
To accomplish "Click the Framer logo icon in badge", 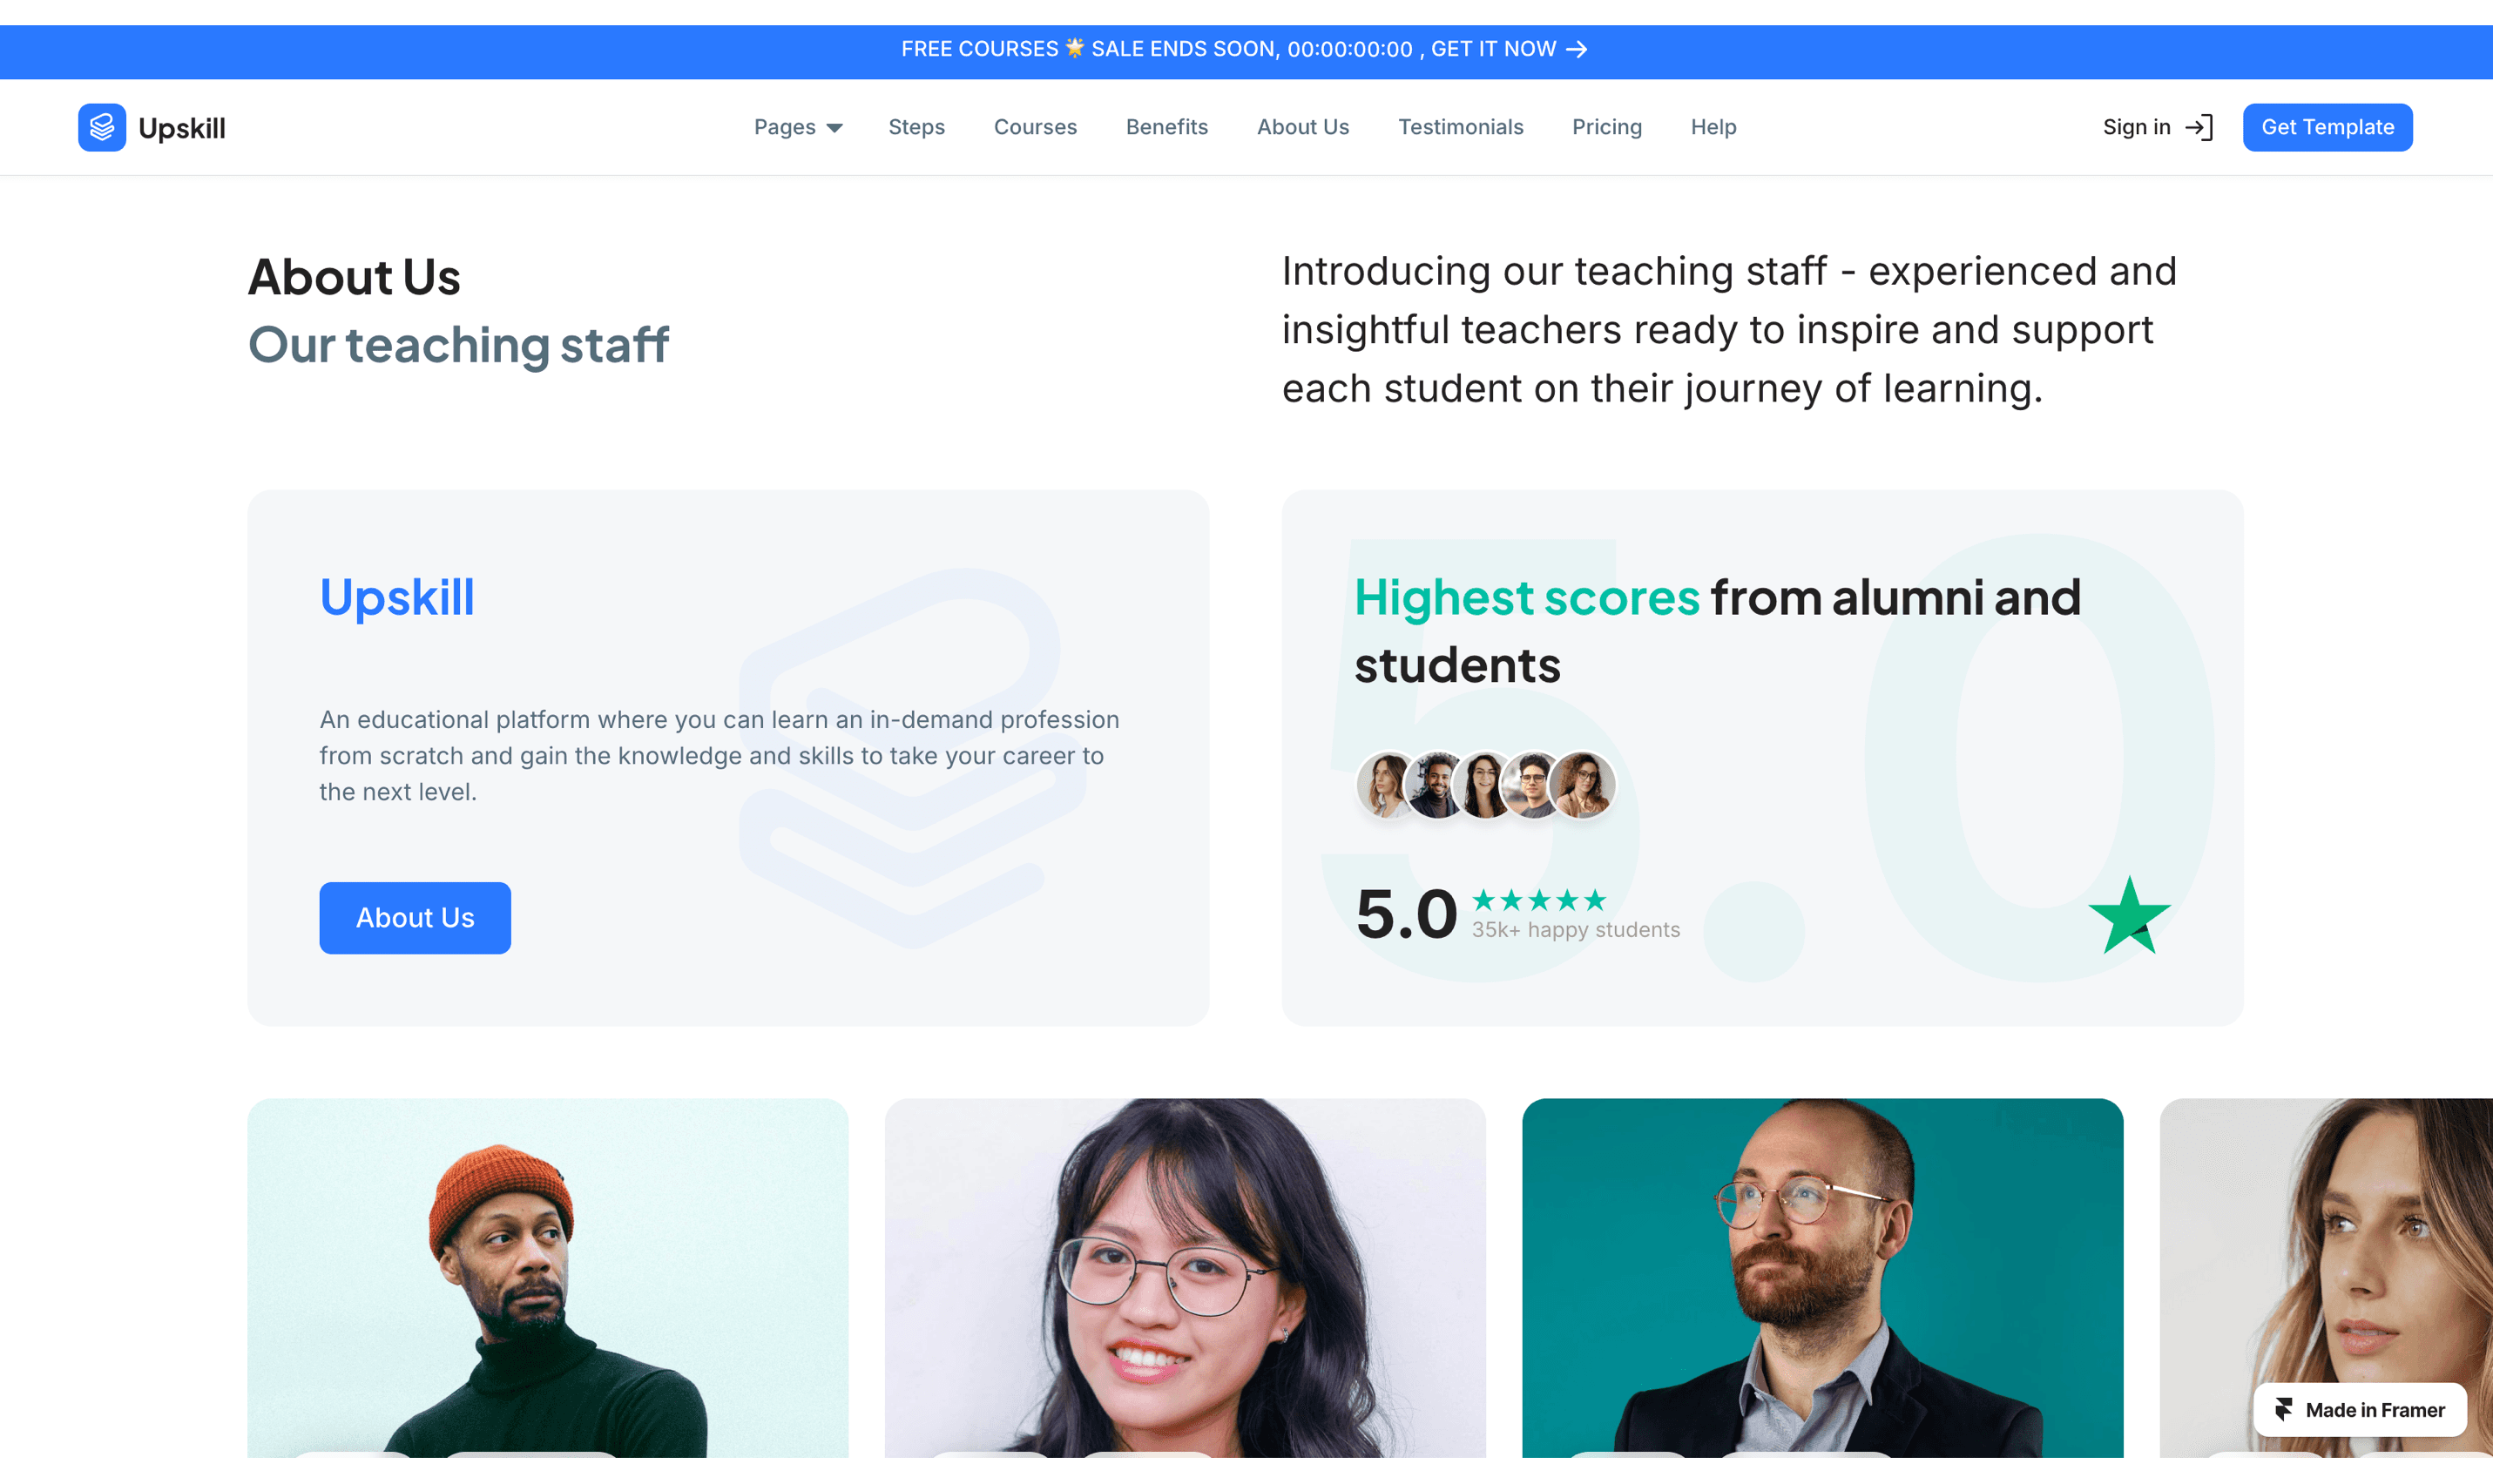I will pos(2284,1410).
